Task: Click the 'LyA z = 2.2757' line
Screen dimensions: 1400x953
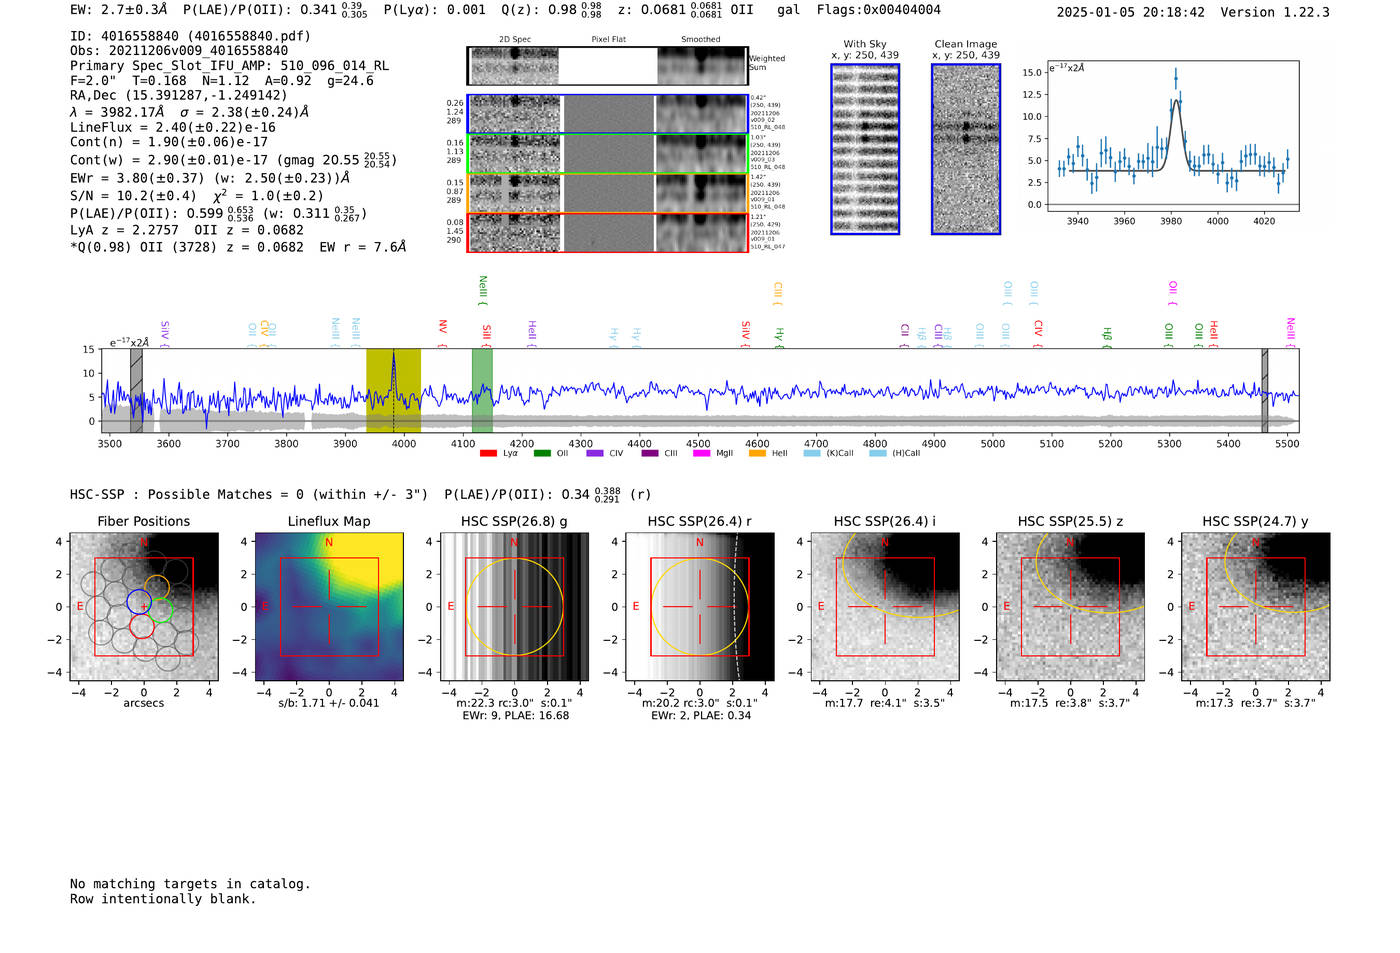Action: [125, 230]
